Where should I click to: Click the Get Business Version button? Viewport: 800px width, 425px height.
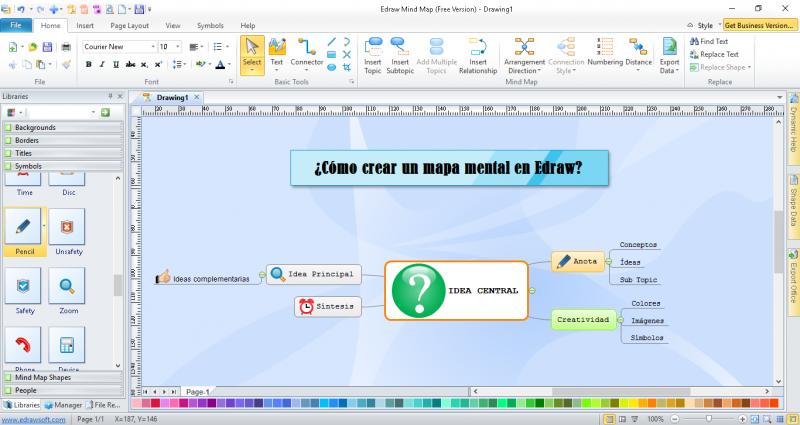(758, 24)
